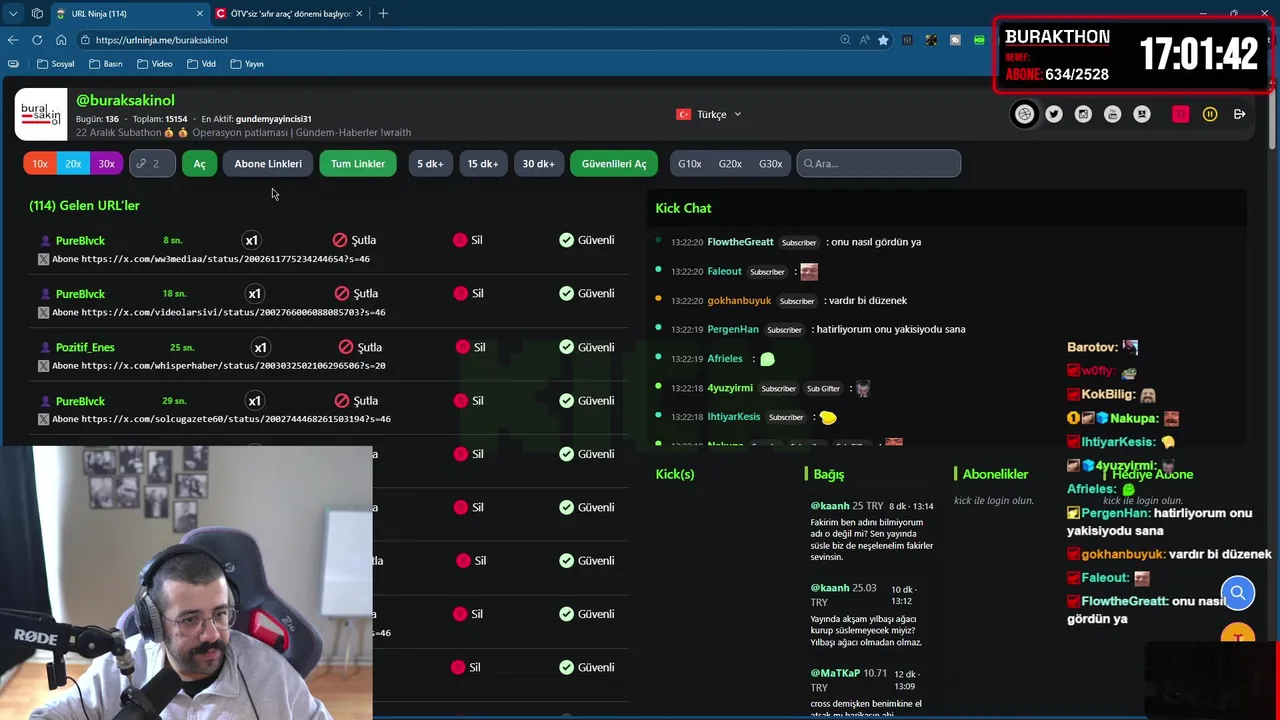This screenshot has height=720, width=1280.
Task: Open the Basın bookmarks folder
Action: click(105, 64)
